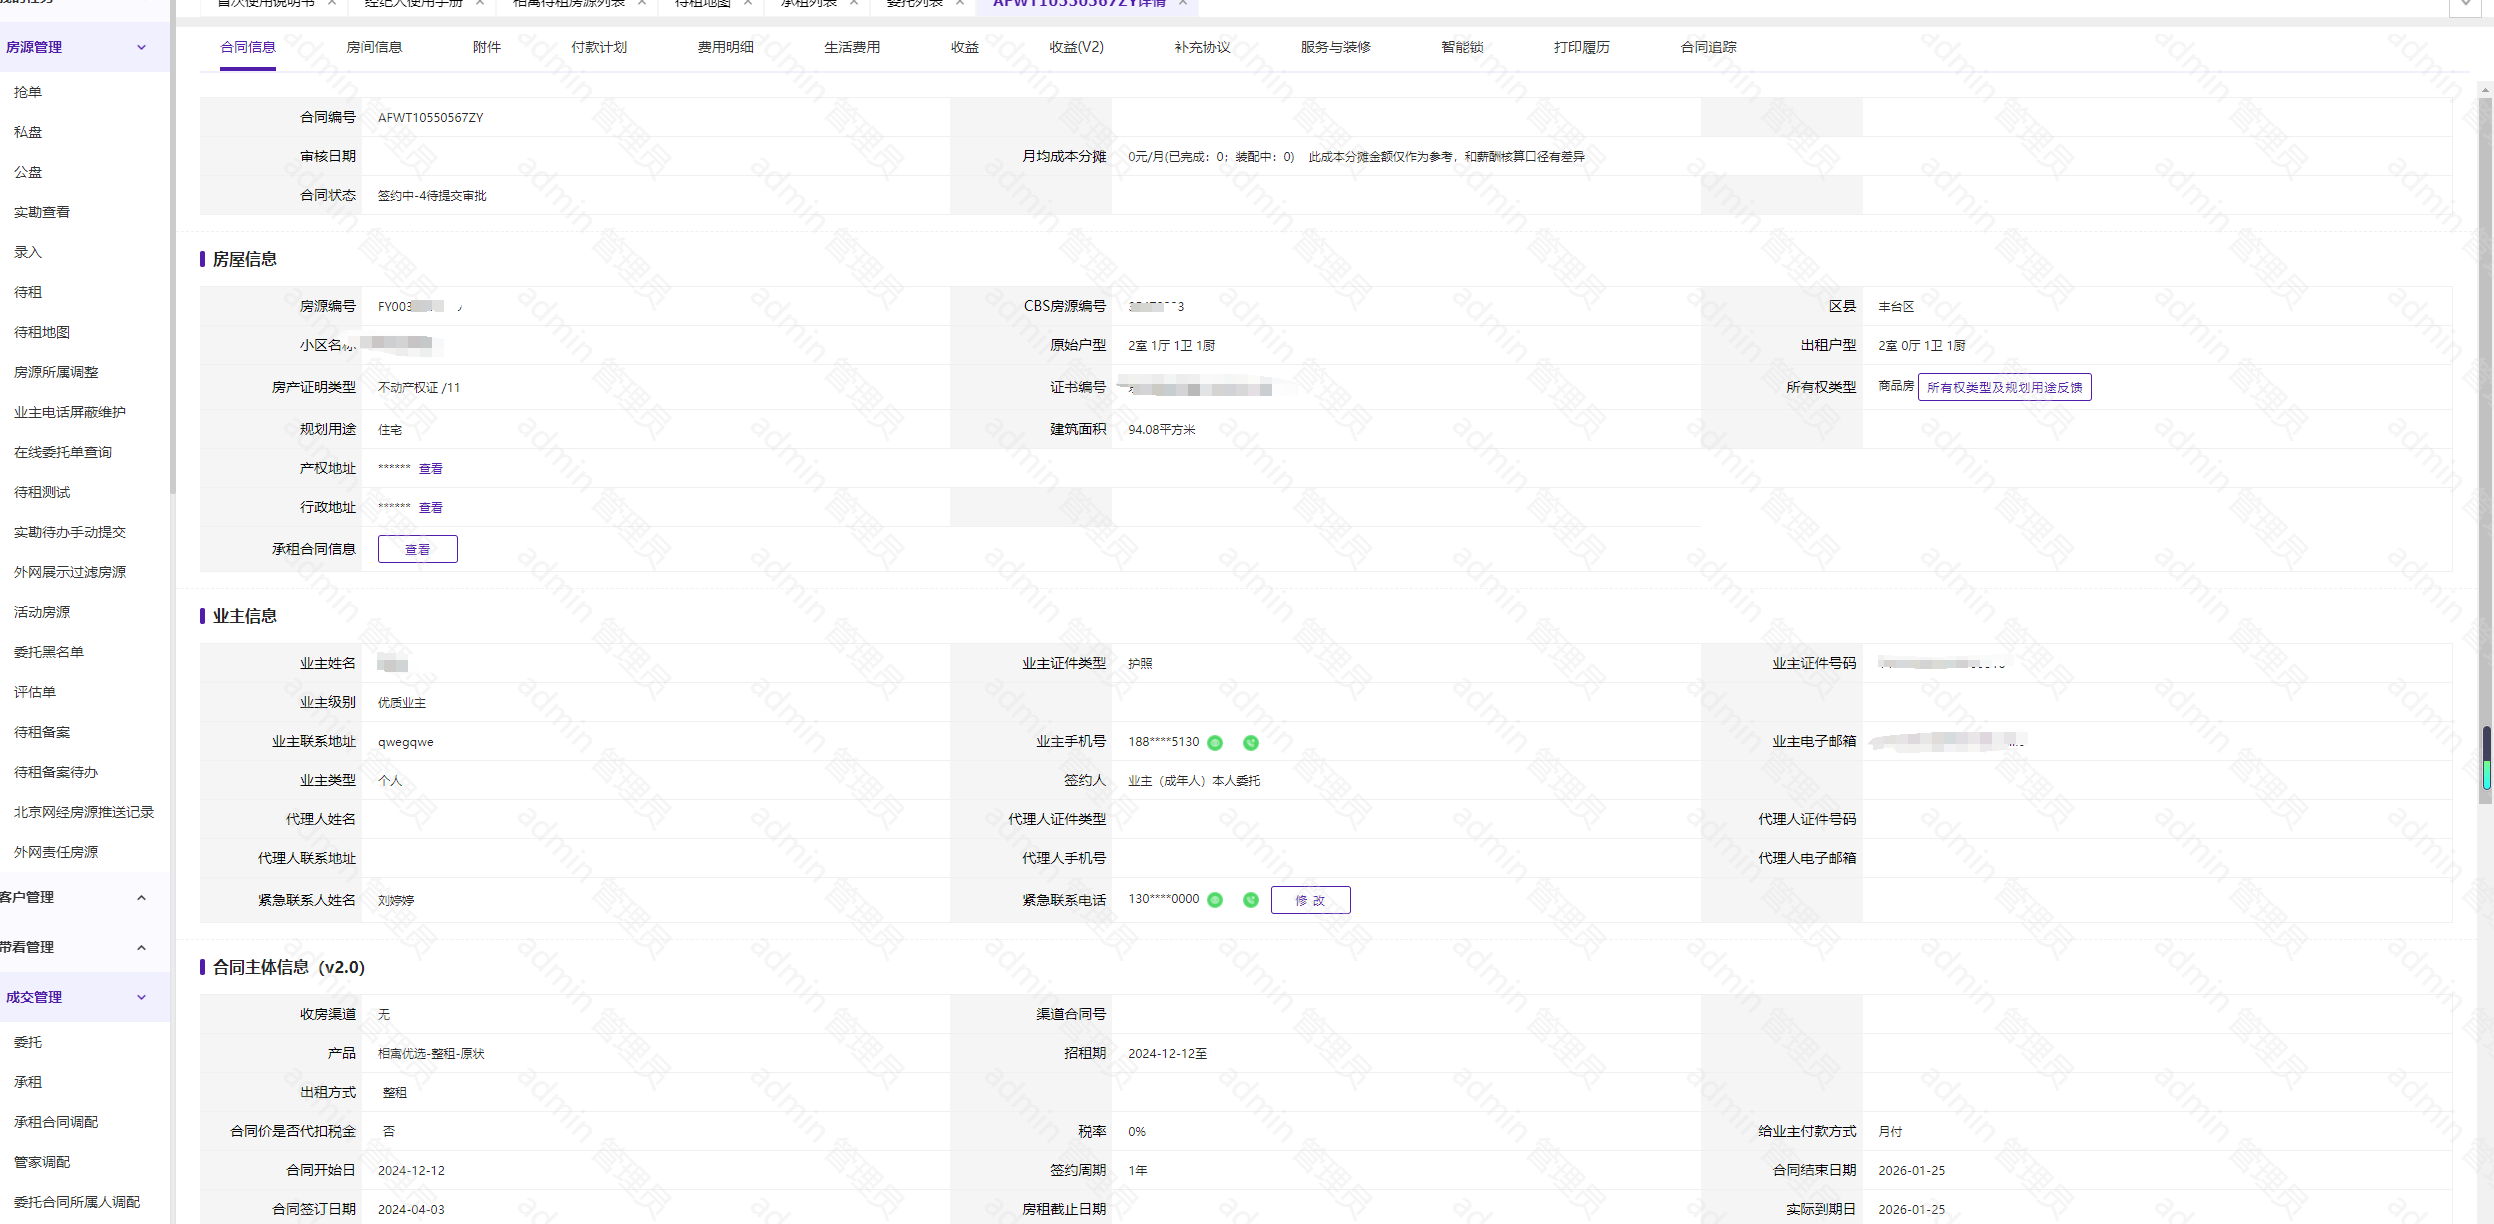
Task: Switch to the 房间信息 tab
Action: 374,47
